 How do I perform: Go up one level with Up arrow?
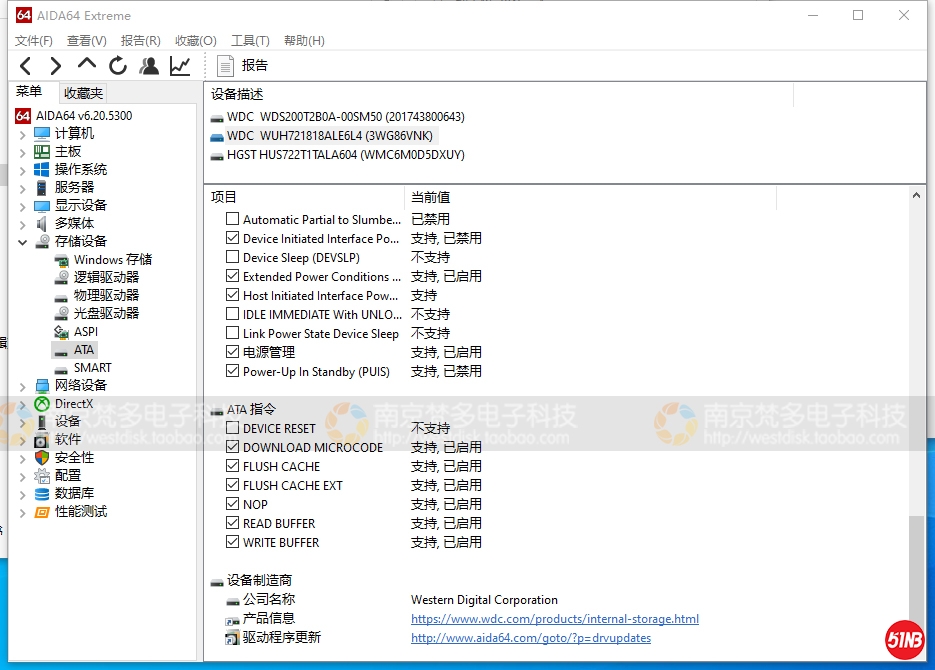(87, 65)
